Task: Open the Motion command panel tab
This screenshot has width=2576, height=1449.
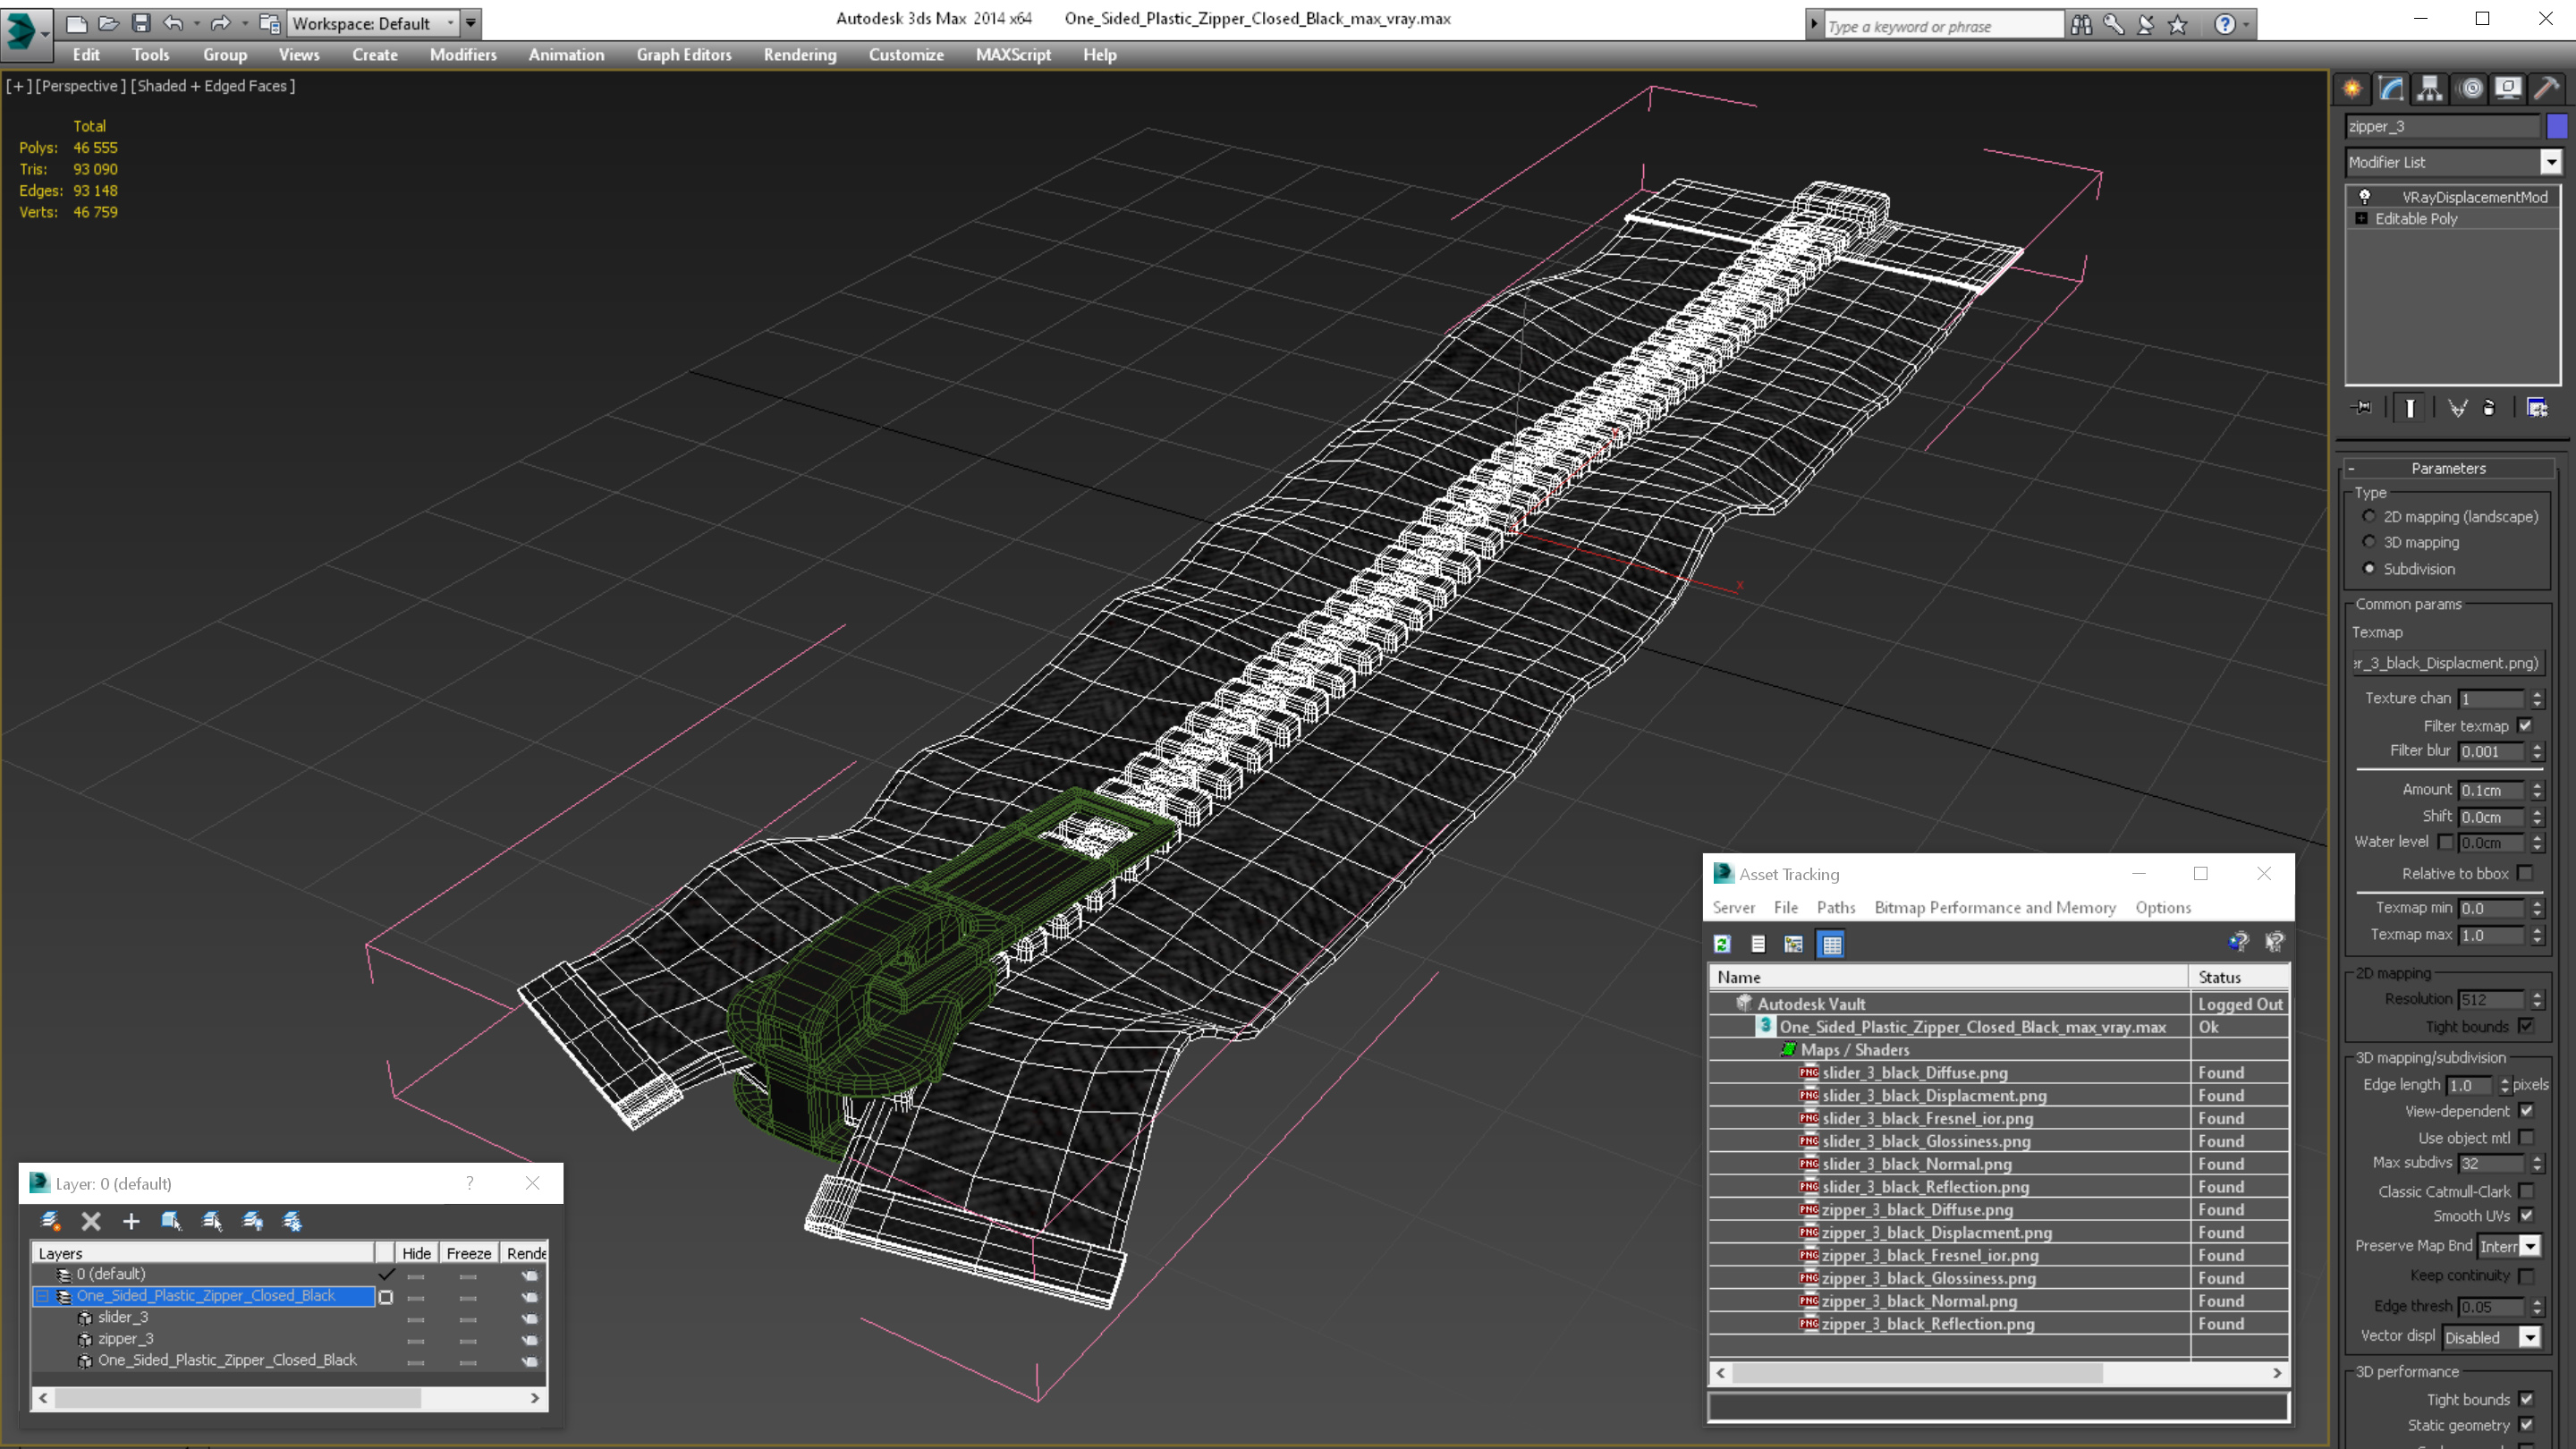Action: click(2470, 89)
